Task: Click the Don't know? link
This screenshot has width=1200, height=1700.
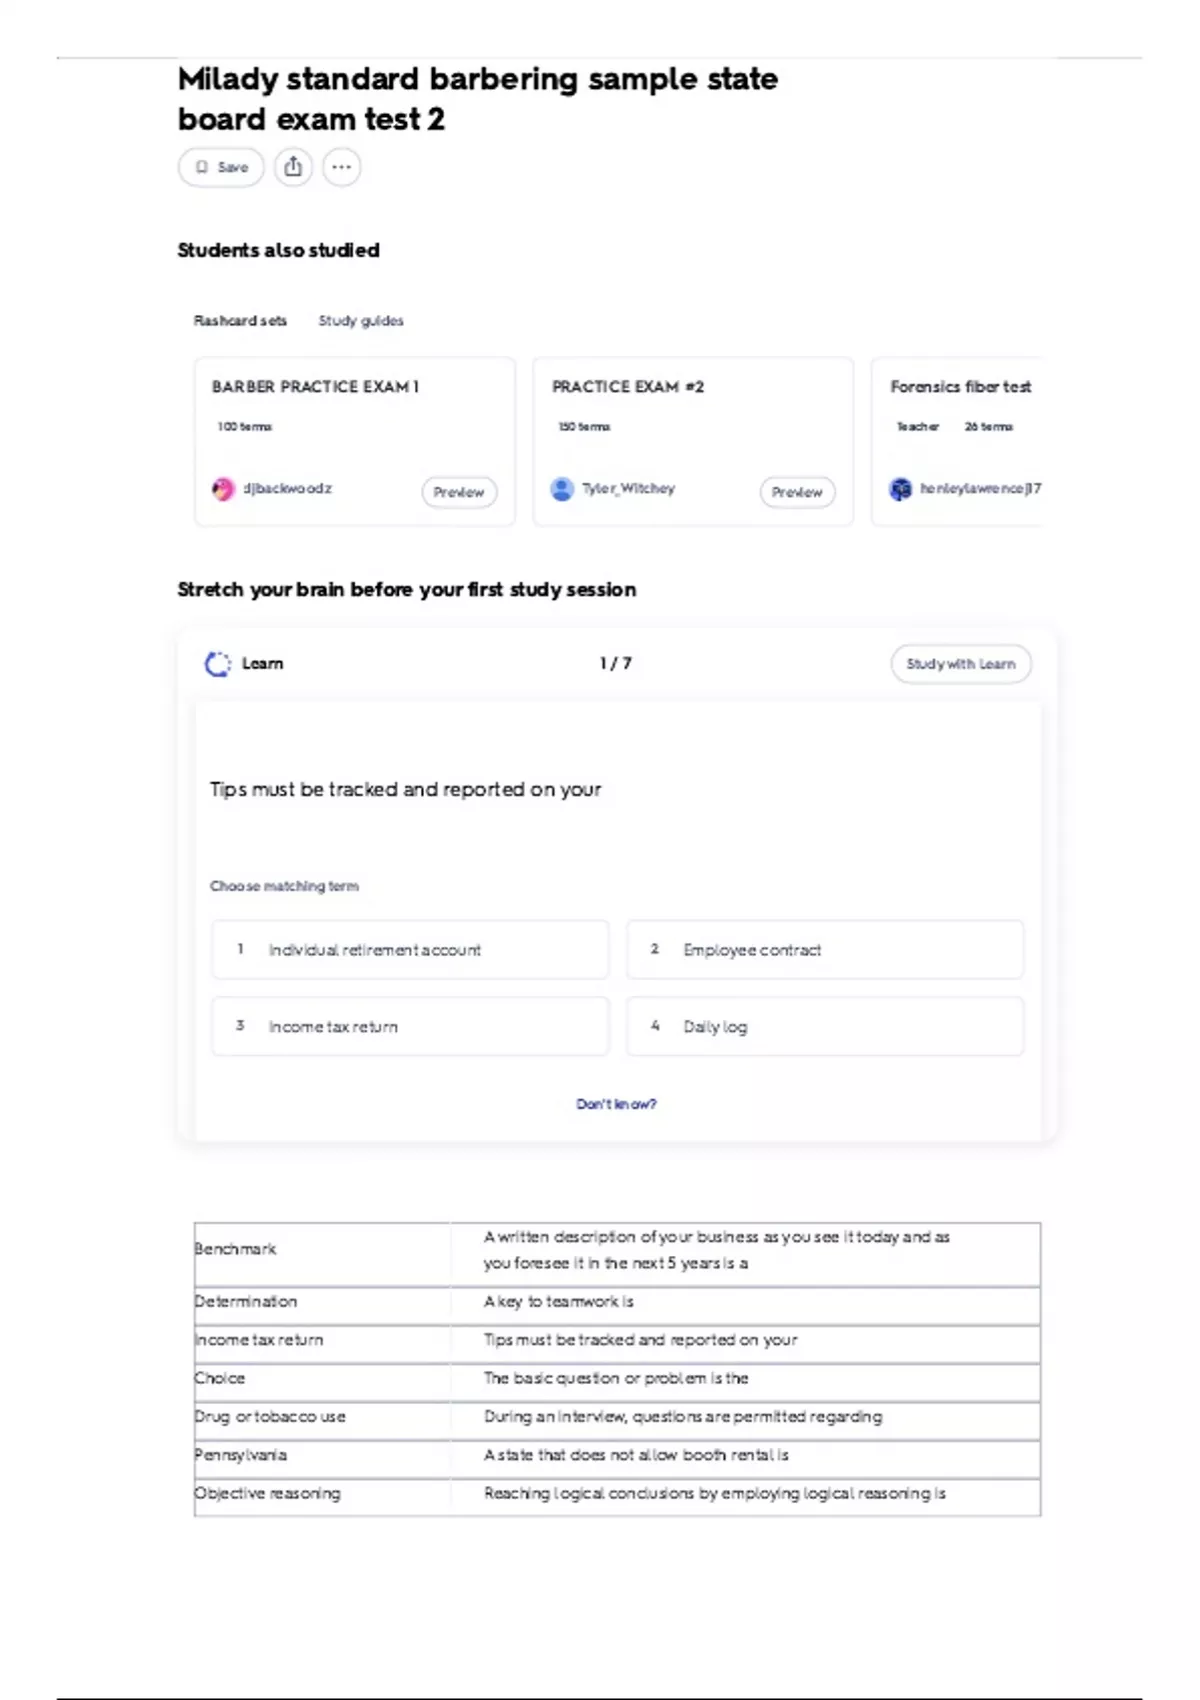Action: coord(616,1104)
